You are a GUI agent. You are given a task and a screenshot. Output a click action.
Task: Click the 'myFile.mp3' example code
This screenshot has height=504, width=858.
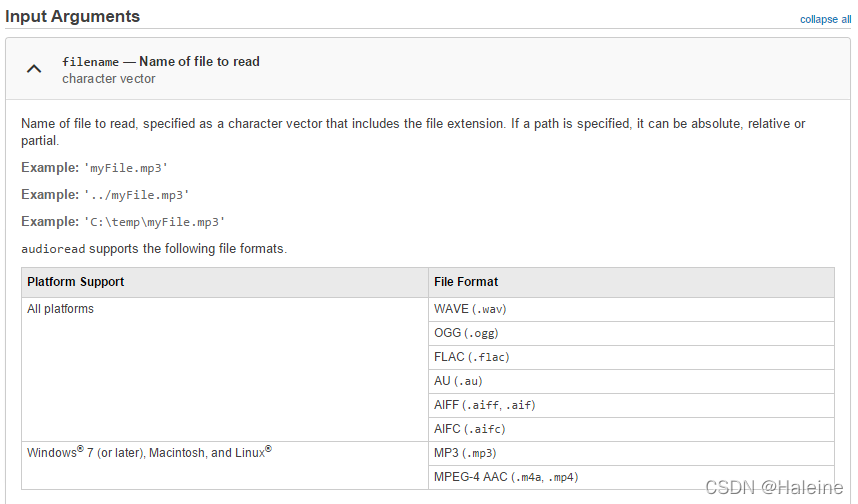pyautogui.click(x=126, y=168)
